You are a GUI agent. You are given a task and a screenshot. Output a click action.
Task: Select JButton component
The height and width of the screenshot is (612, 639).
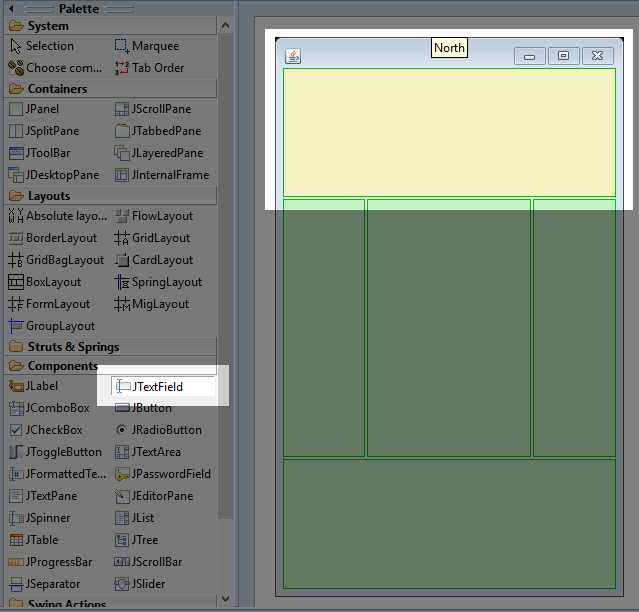[x=143, y=408]
